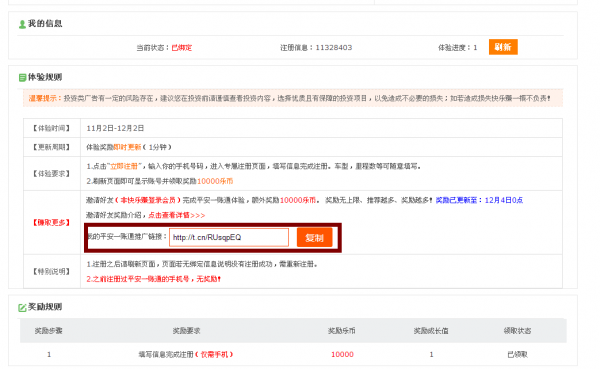
Task: Click the 【体验要求】 row label
Action: coord(52,174)
